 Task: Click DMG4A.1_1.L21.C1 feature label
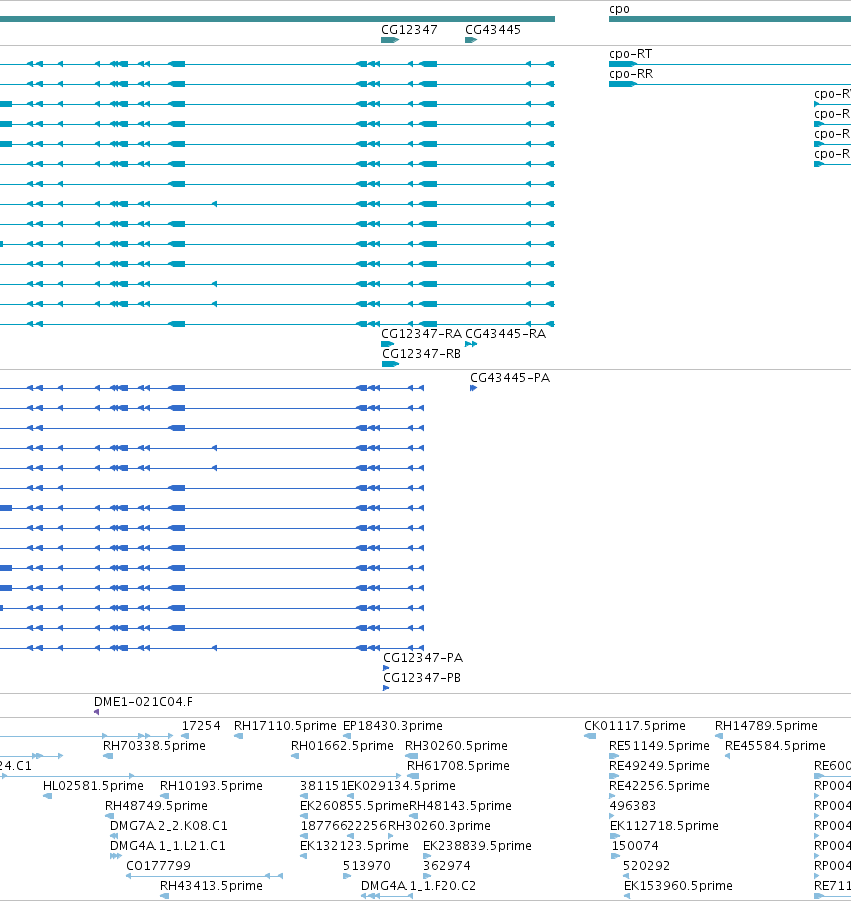pos(168,846)
